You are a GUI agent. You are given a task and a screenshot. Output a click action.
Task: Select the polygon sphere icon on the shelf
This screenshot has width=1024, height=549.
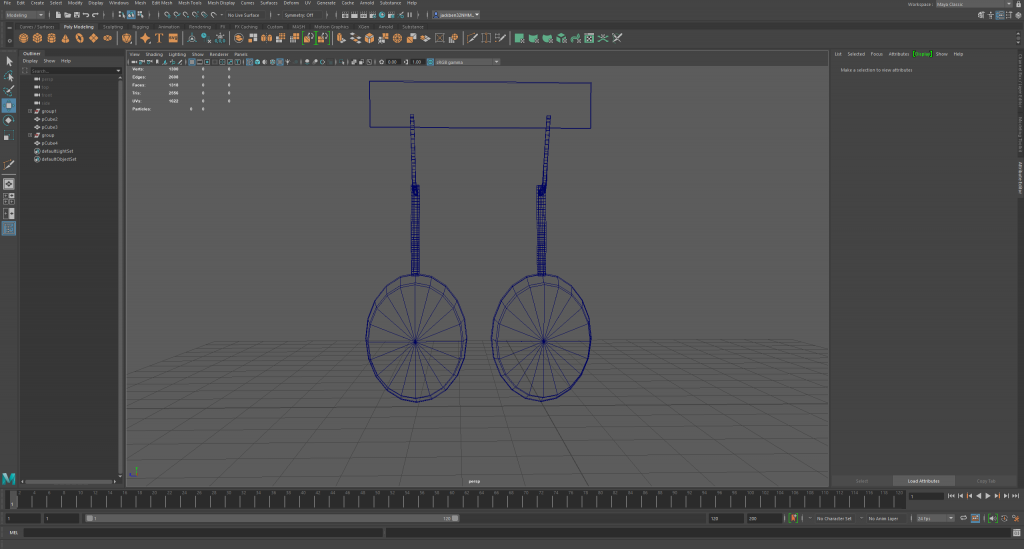tap(24, 38)
